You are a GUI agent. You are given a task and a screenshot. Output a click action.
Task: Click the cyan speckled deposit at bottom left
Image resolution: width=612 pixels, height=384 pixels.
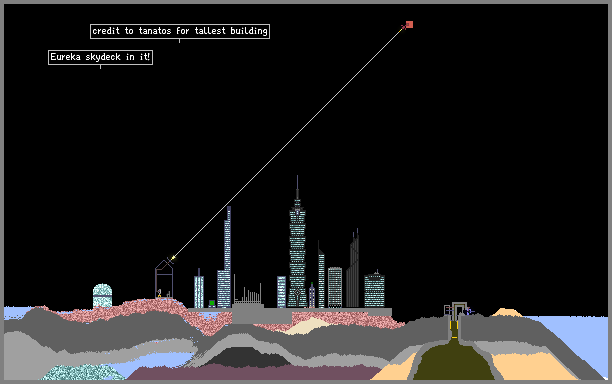[83, 373]
